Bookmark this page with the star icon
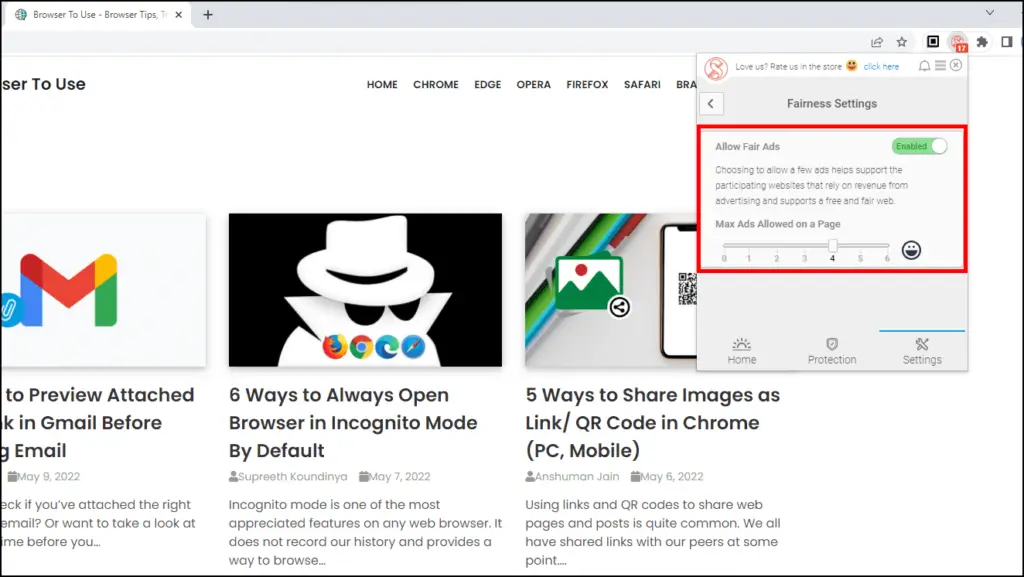This screenshot has width=1024, height=577. click(x=902, y=42)
